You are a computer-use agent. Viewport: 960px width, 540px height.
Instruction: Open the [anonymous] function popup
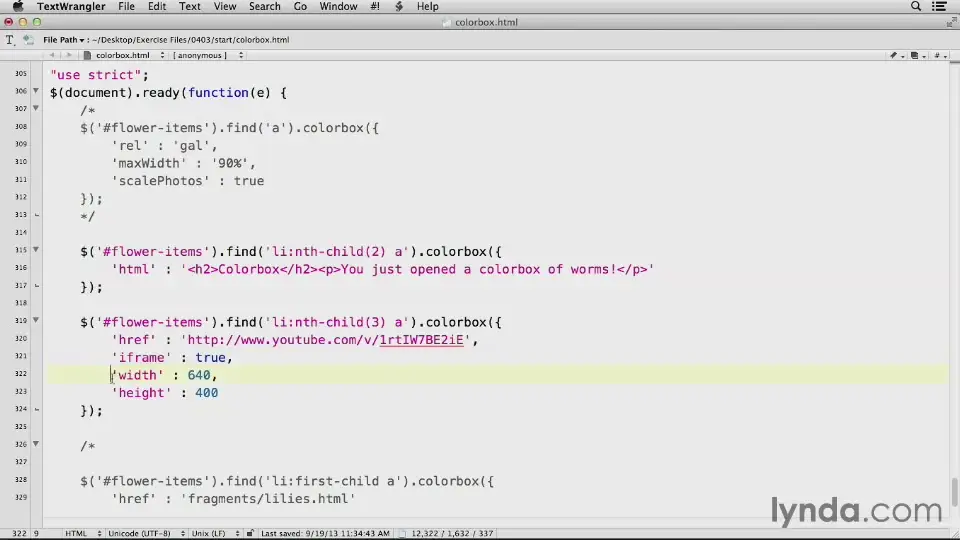(208, 55)
